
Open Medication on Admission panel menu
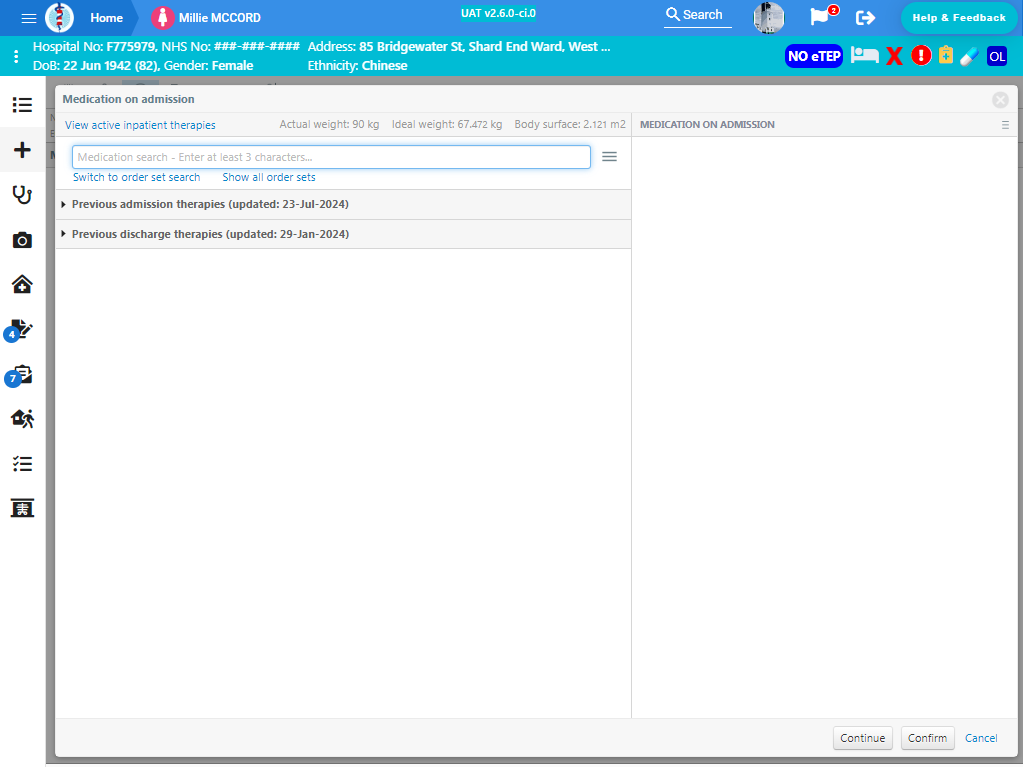coord(1005,125)
